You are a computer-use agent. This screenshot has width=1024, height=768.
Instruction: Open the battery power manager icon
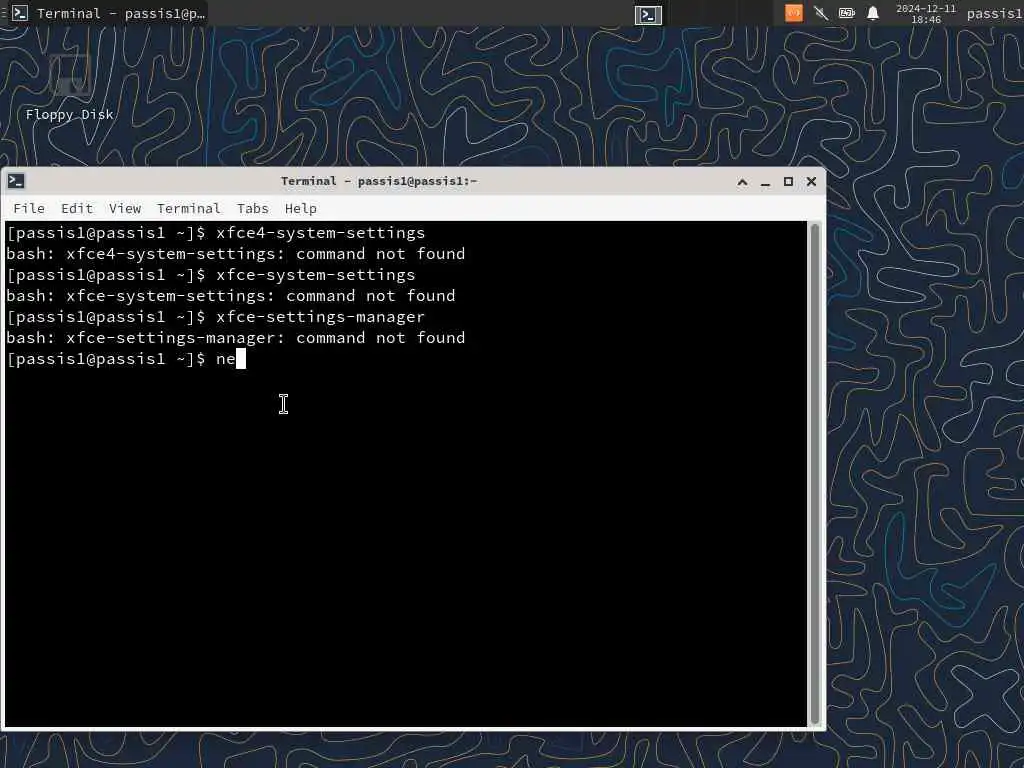click(847, 13)
